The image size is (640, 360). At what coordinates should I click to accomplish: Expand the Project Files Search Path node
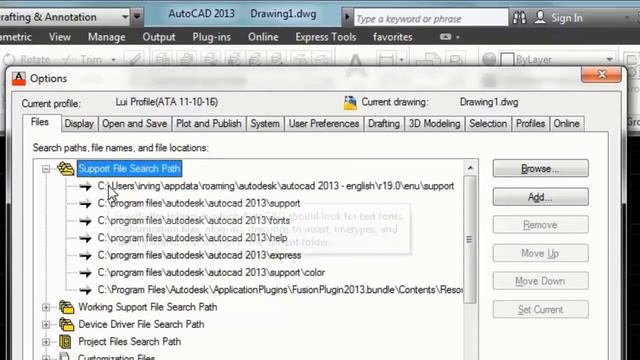point(46,342)
